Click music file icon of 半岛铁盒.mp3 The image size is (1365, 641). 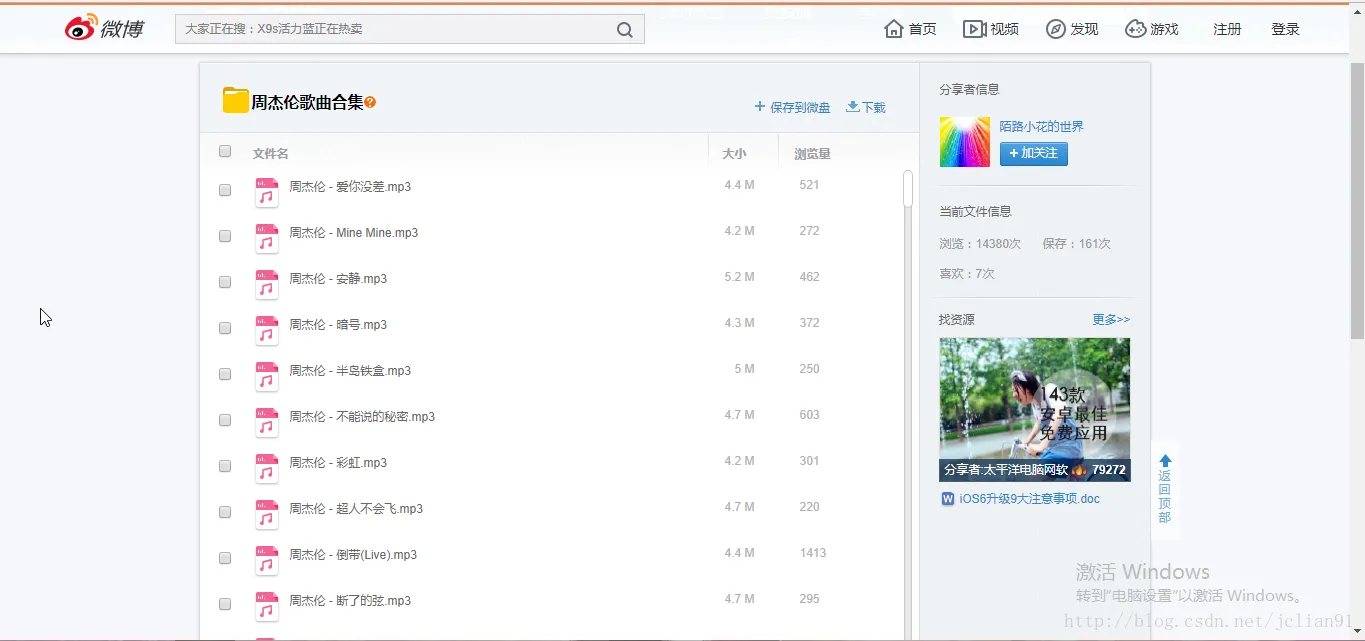[266, 376]
